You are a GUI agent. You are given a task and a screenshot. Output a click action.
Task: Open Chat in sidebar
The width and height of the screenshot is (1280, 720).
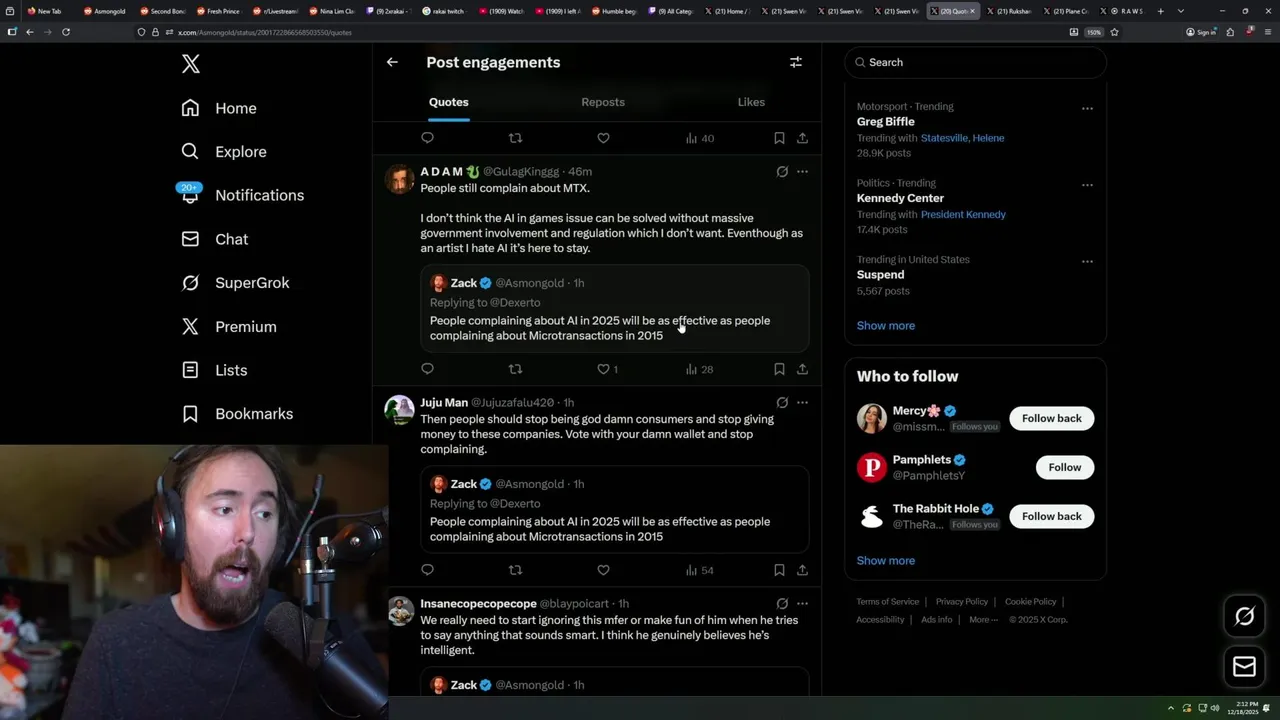tap(214, 239)
